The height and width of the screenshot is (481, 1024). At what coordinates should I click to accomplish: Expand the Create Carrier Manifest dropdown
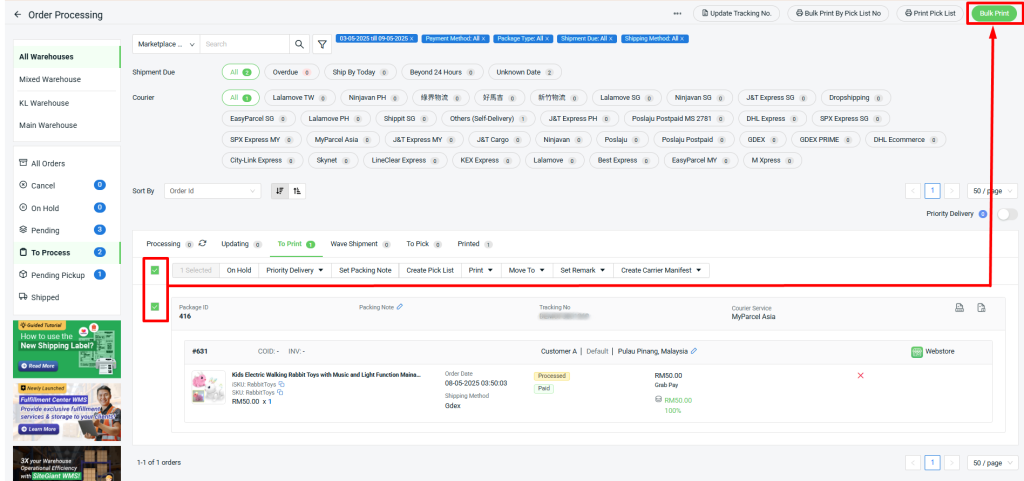[661, 270]
